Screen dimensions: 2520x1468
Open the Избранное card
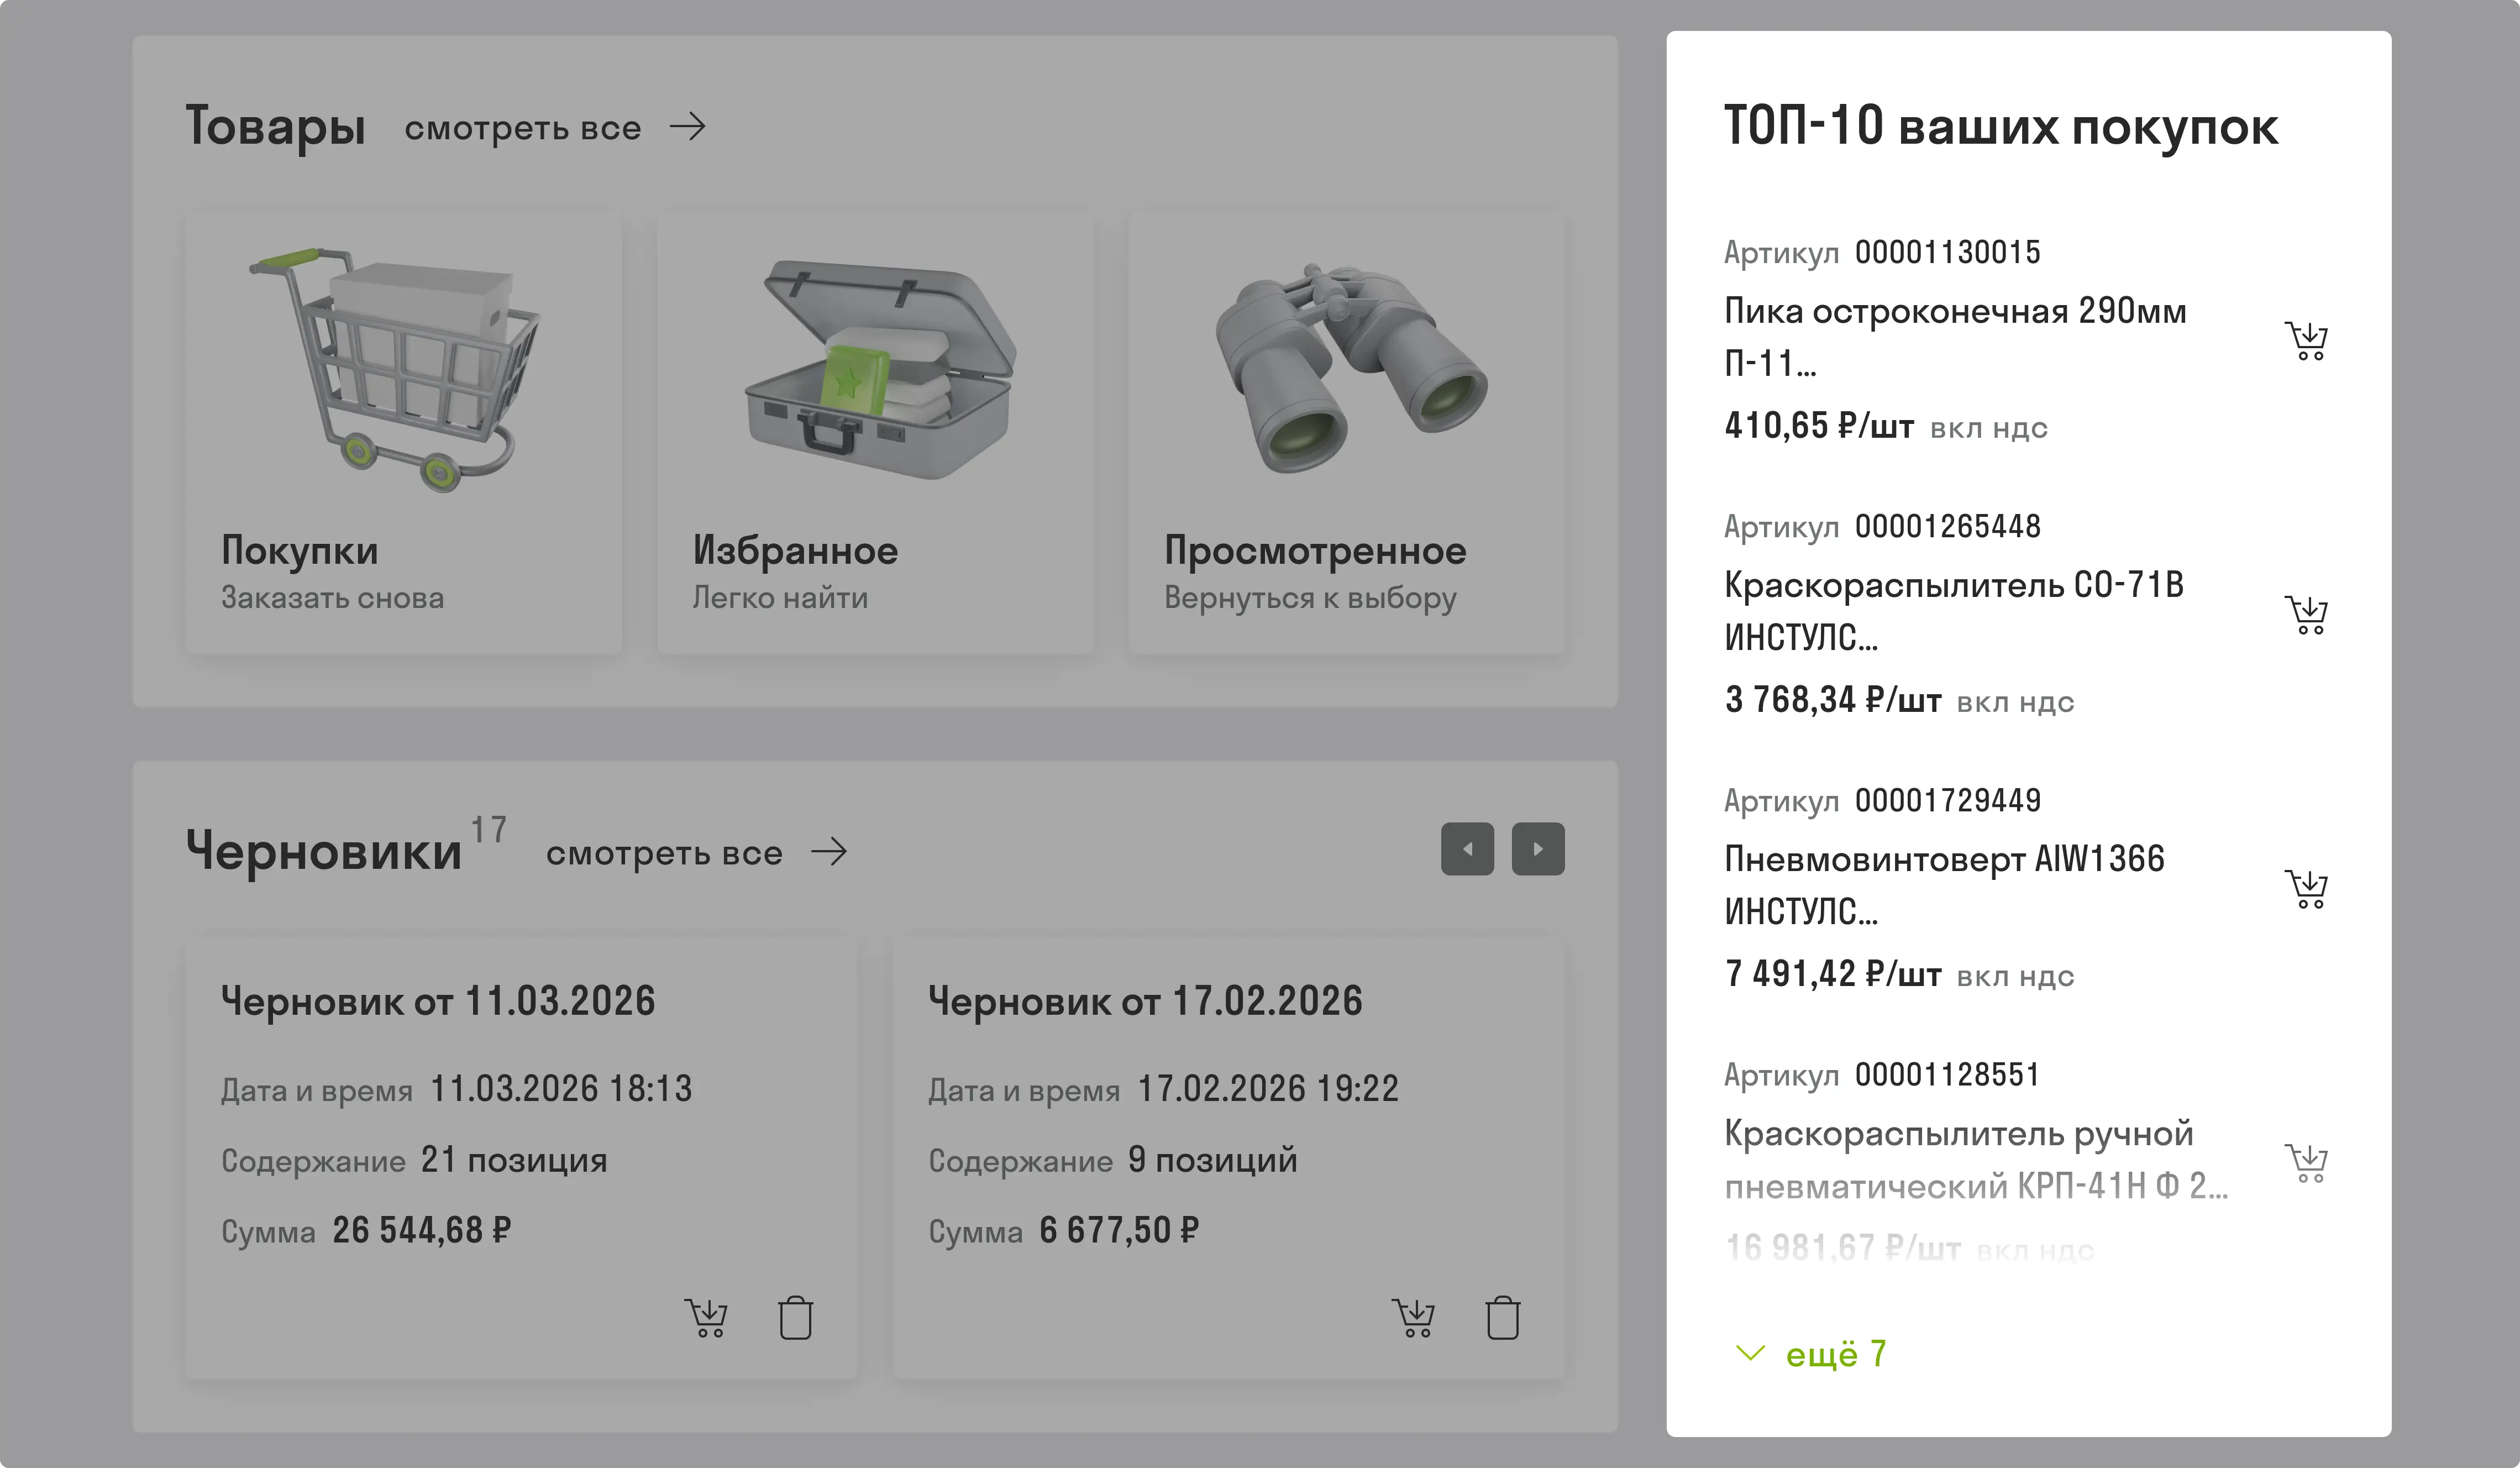[x=875, y=433]
